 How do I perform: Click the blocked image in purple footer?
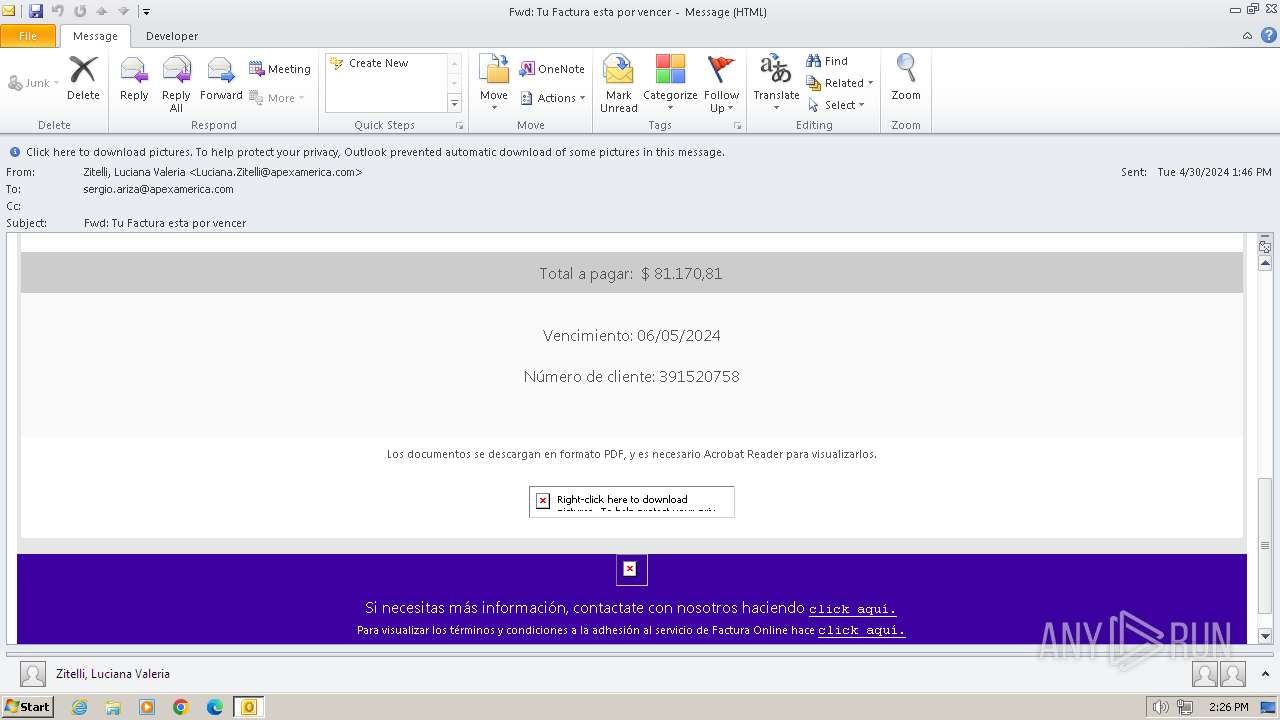(630, 569)
